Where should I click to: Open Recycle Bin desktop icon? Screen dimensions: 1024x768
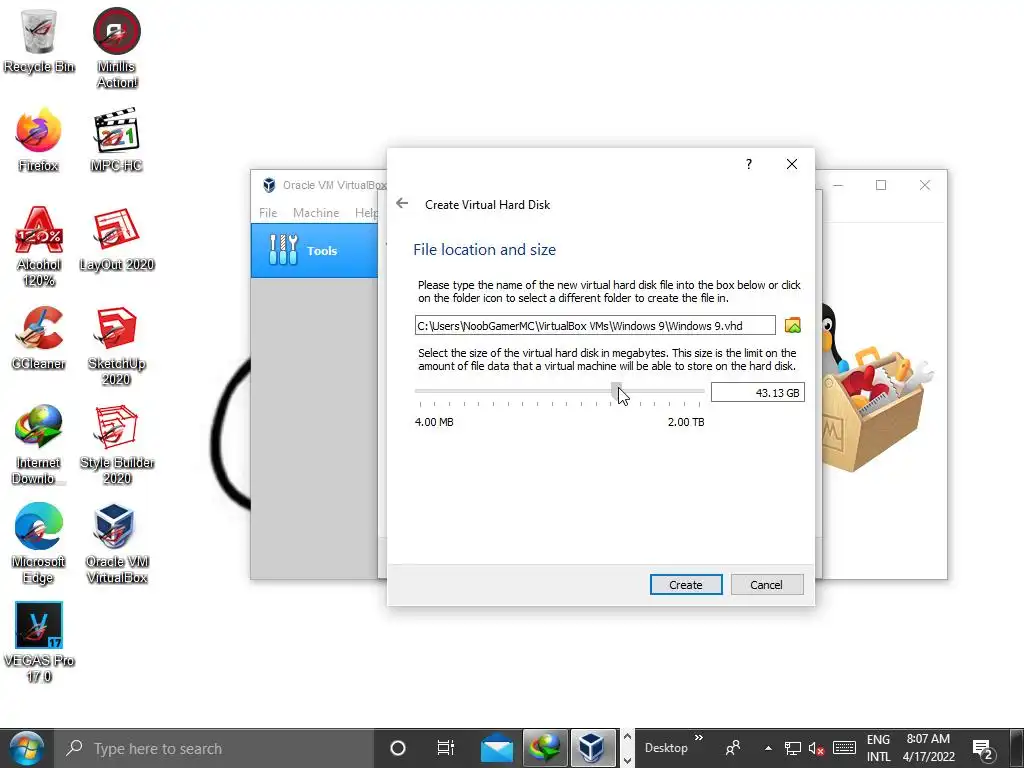coord(39,40)
